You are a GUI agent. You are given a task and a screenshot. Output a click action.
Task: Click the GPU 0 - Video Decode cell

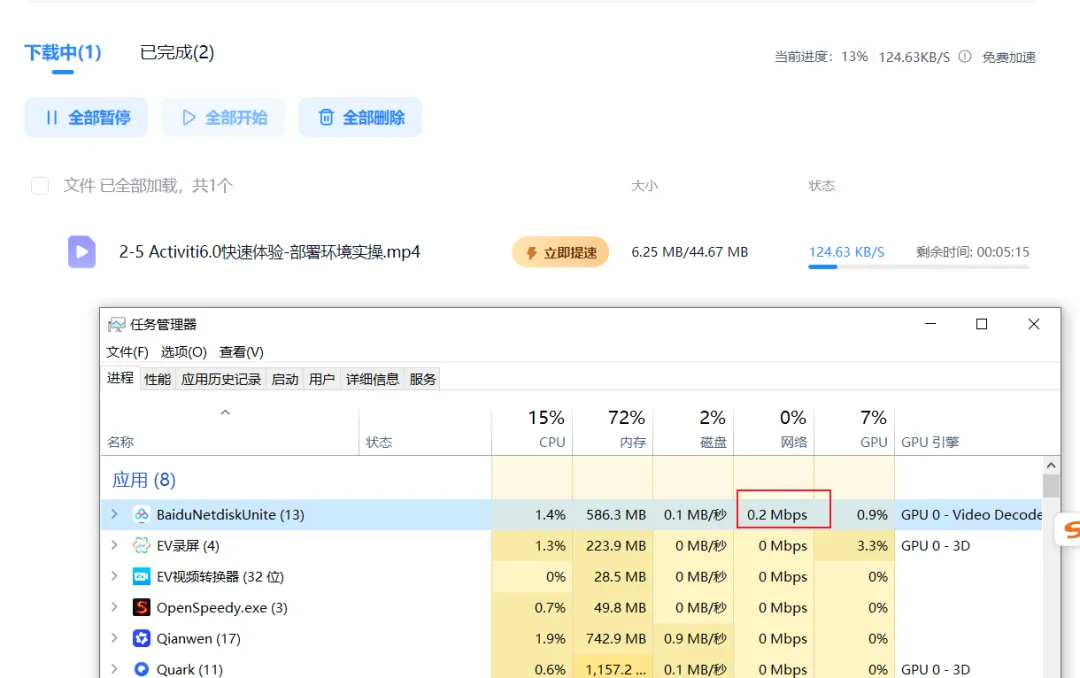click(970, 515)
